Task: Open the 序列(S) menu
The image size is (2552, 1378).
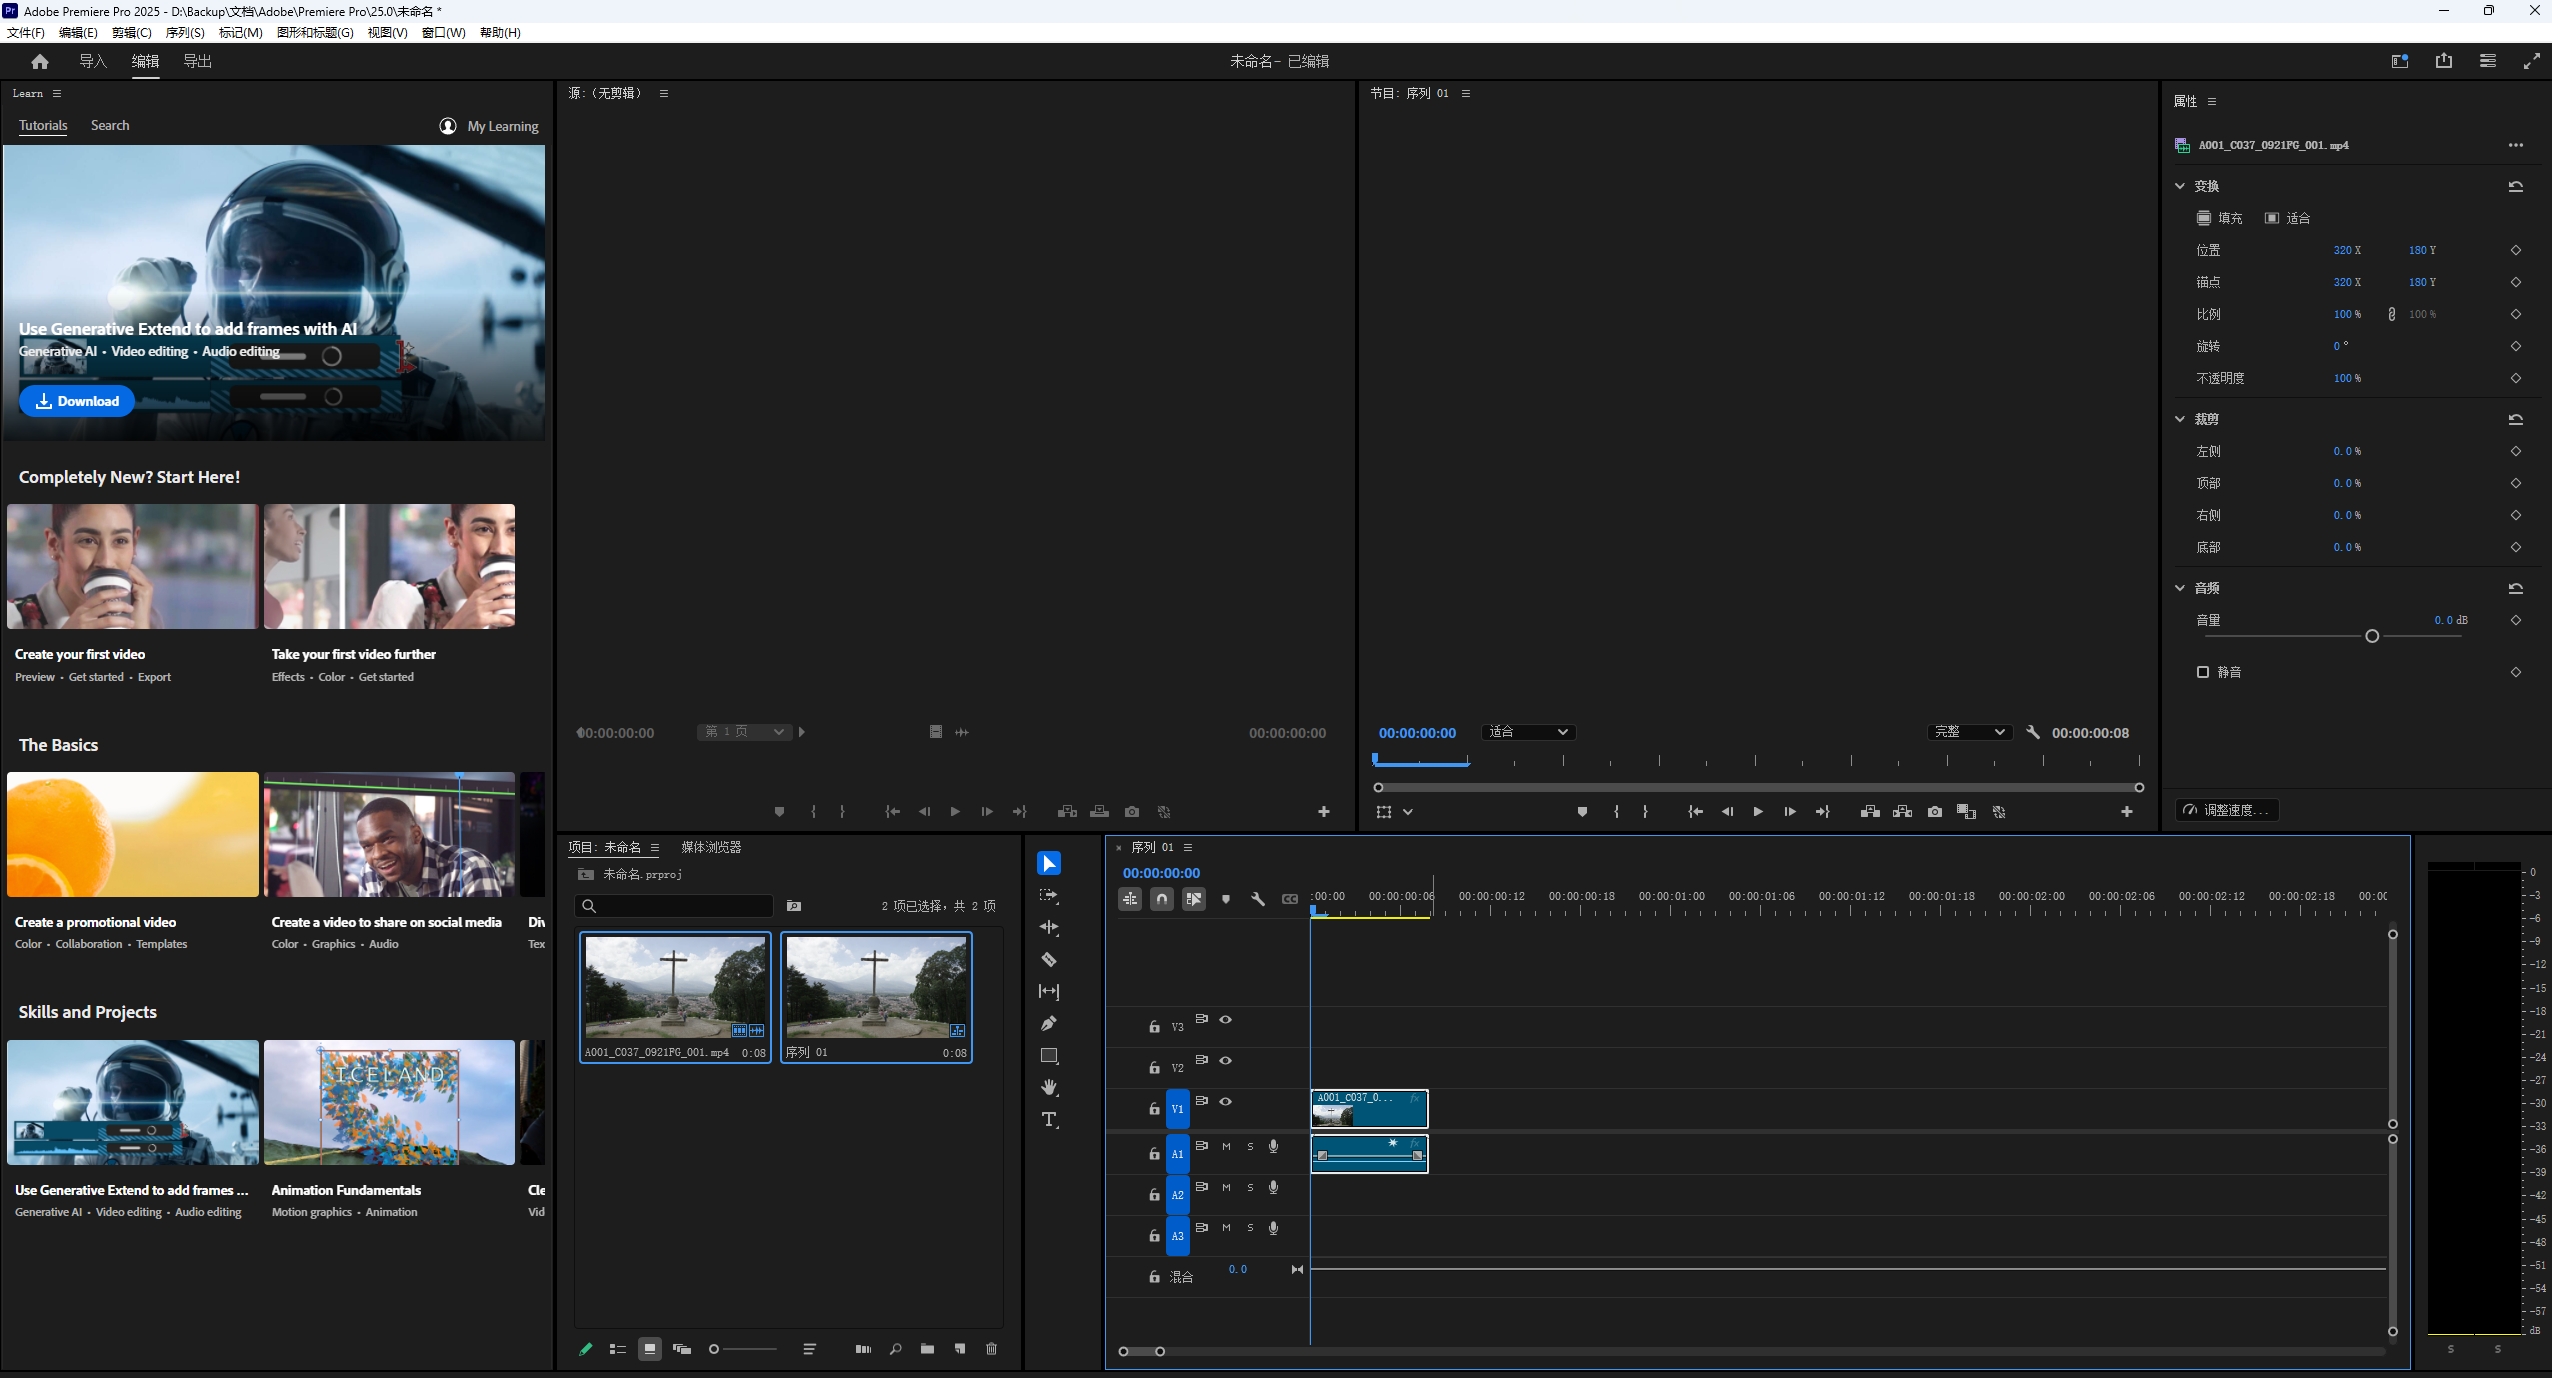Action: (x=184, y=32)
